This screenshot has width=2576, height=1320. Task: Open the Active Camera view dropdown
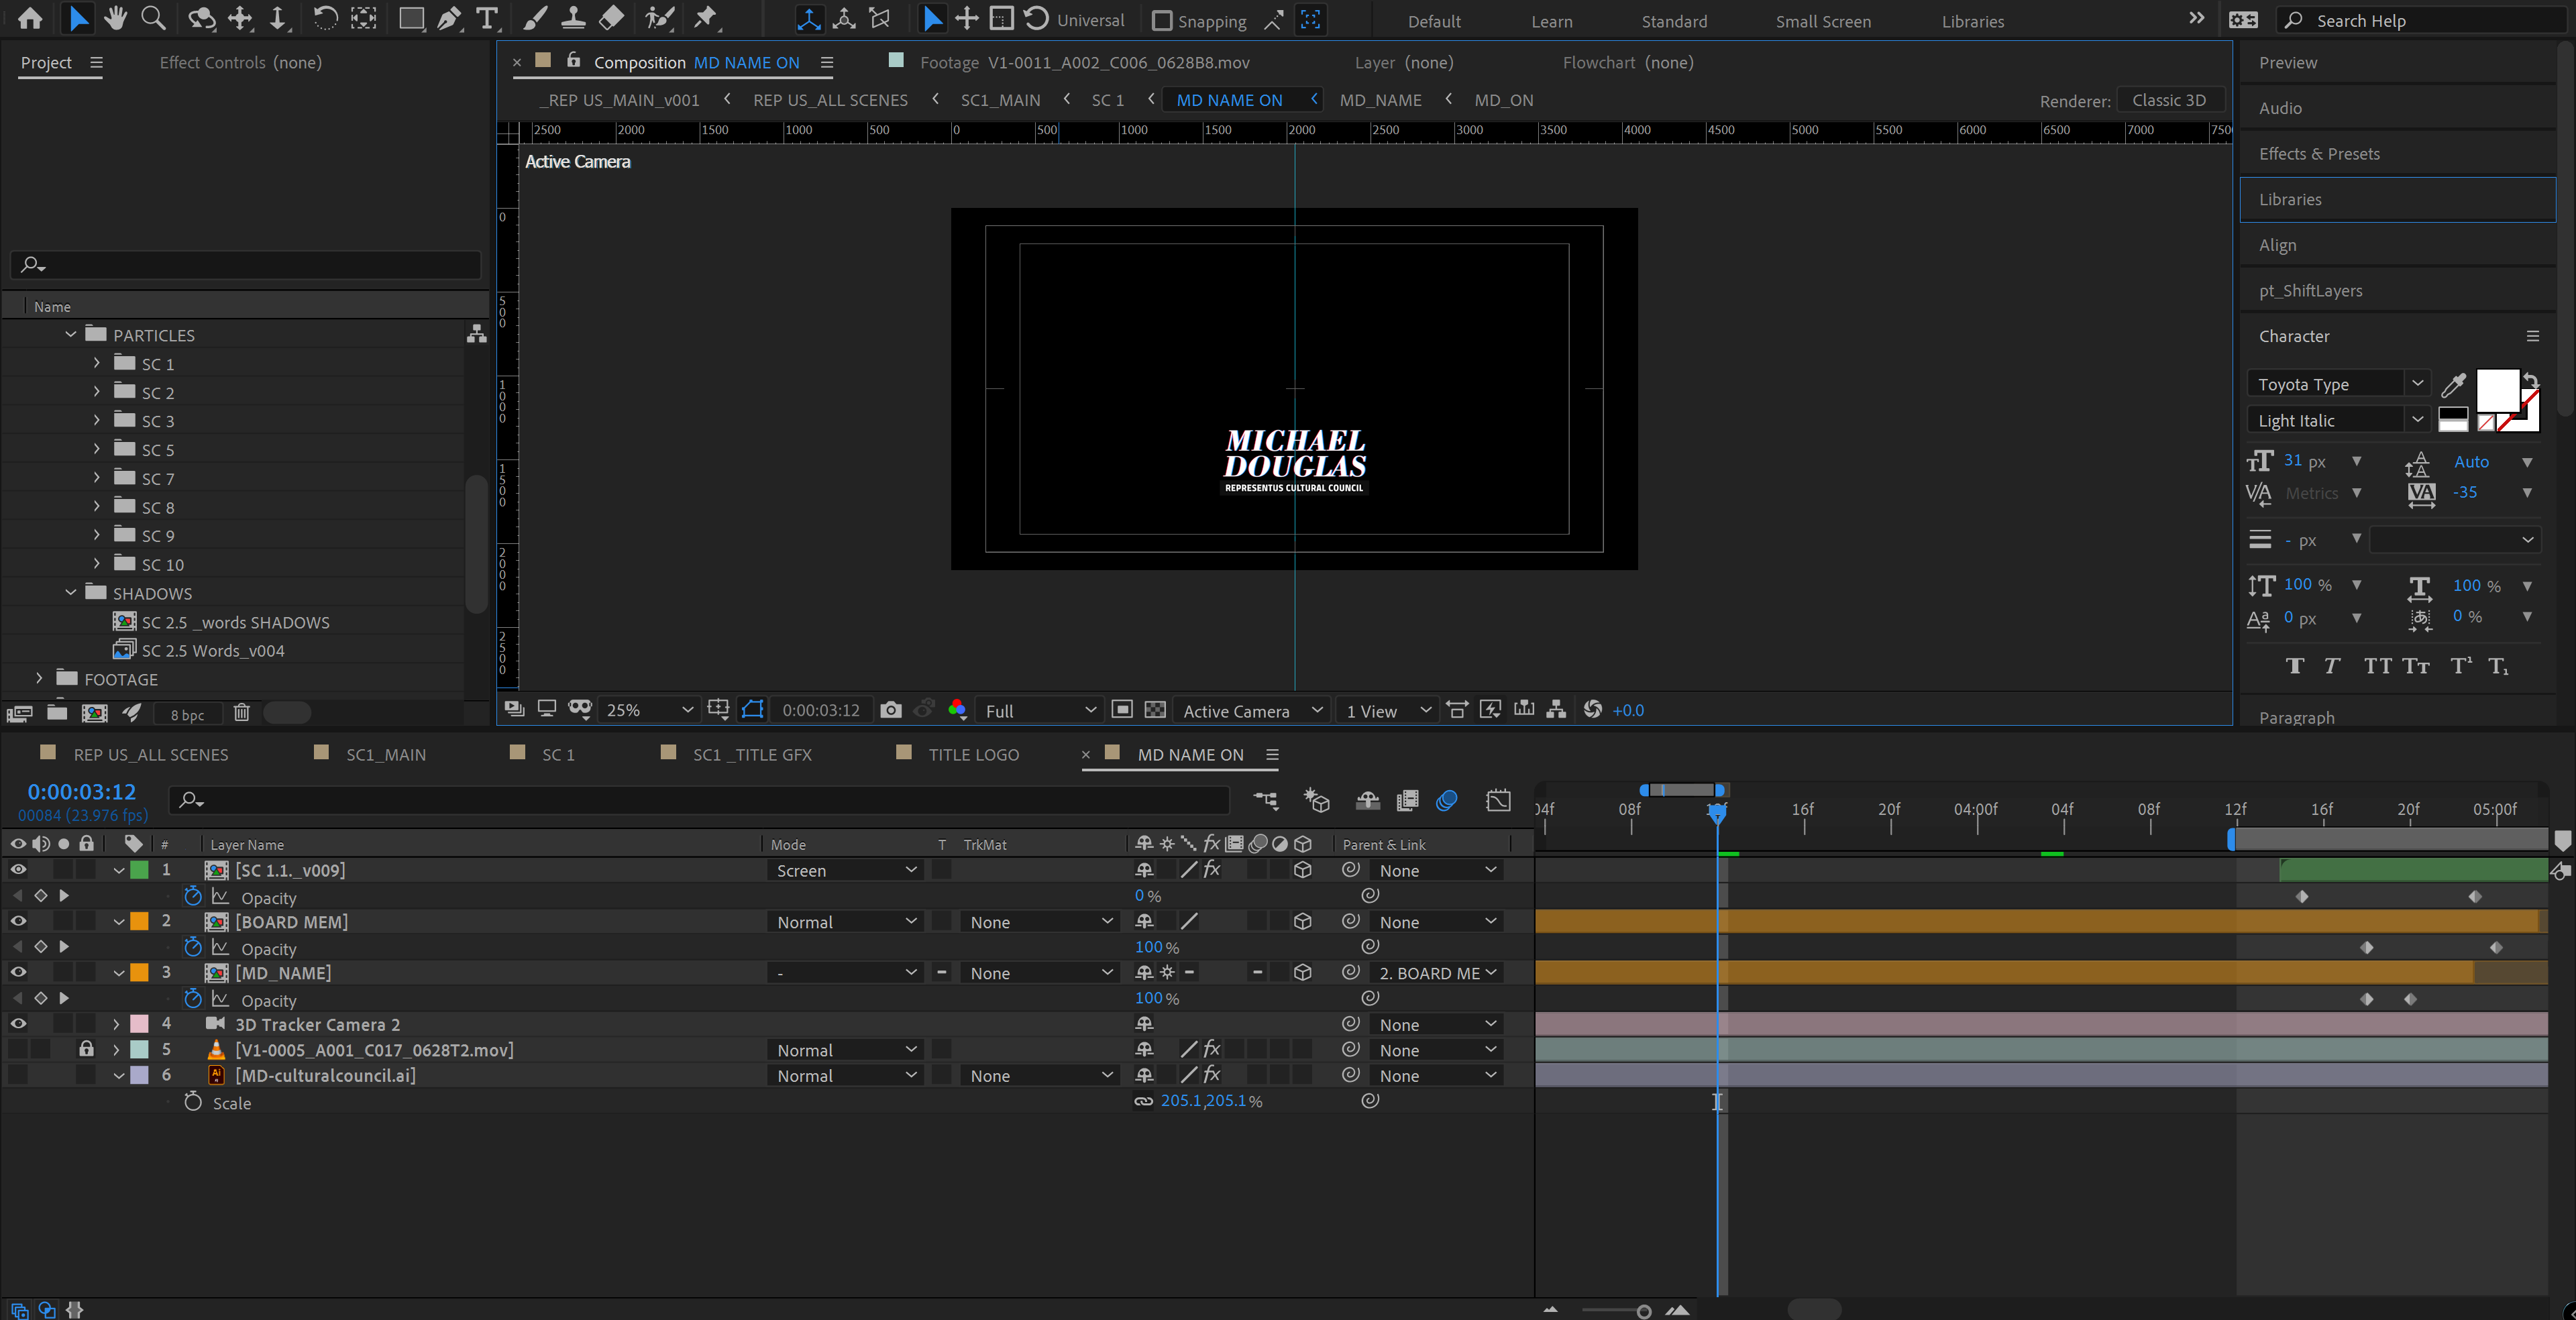(x=1251, y=710)
